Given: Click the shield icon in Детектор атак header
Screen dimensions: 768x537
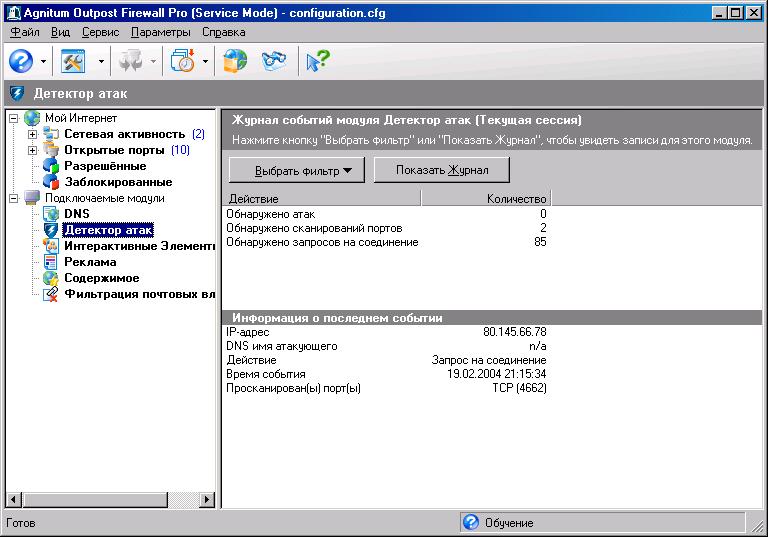Looking at the screenshot, I should [17, 93].
